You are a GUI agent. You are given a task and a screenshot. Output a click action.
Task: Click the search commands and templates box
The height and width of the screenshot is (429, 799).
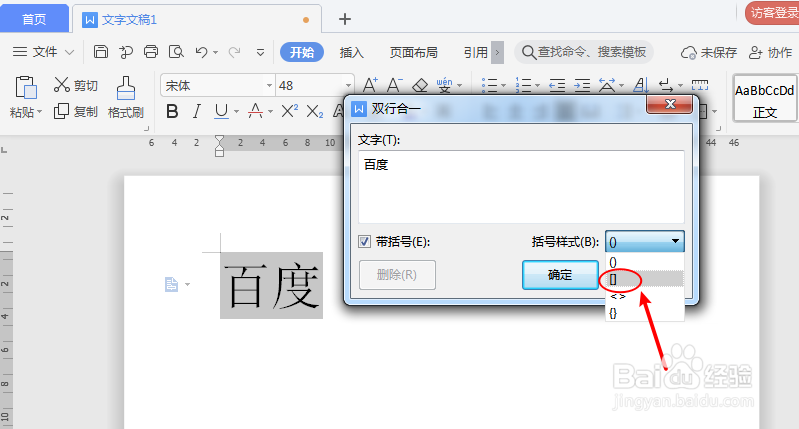584,52
